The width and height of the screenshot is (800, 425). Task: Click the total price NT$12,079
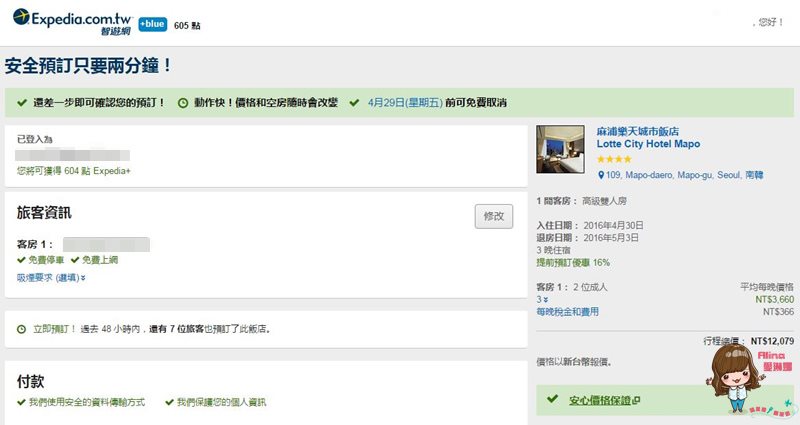click(772, 341)
